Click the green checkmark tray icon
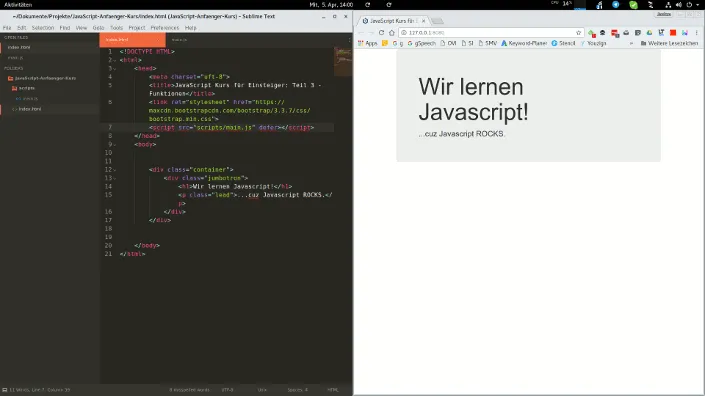Screen dimensions: 705x396 tap(633, 5)
